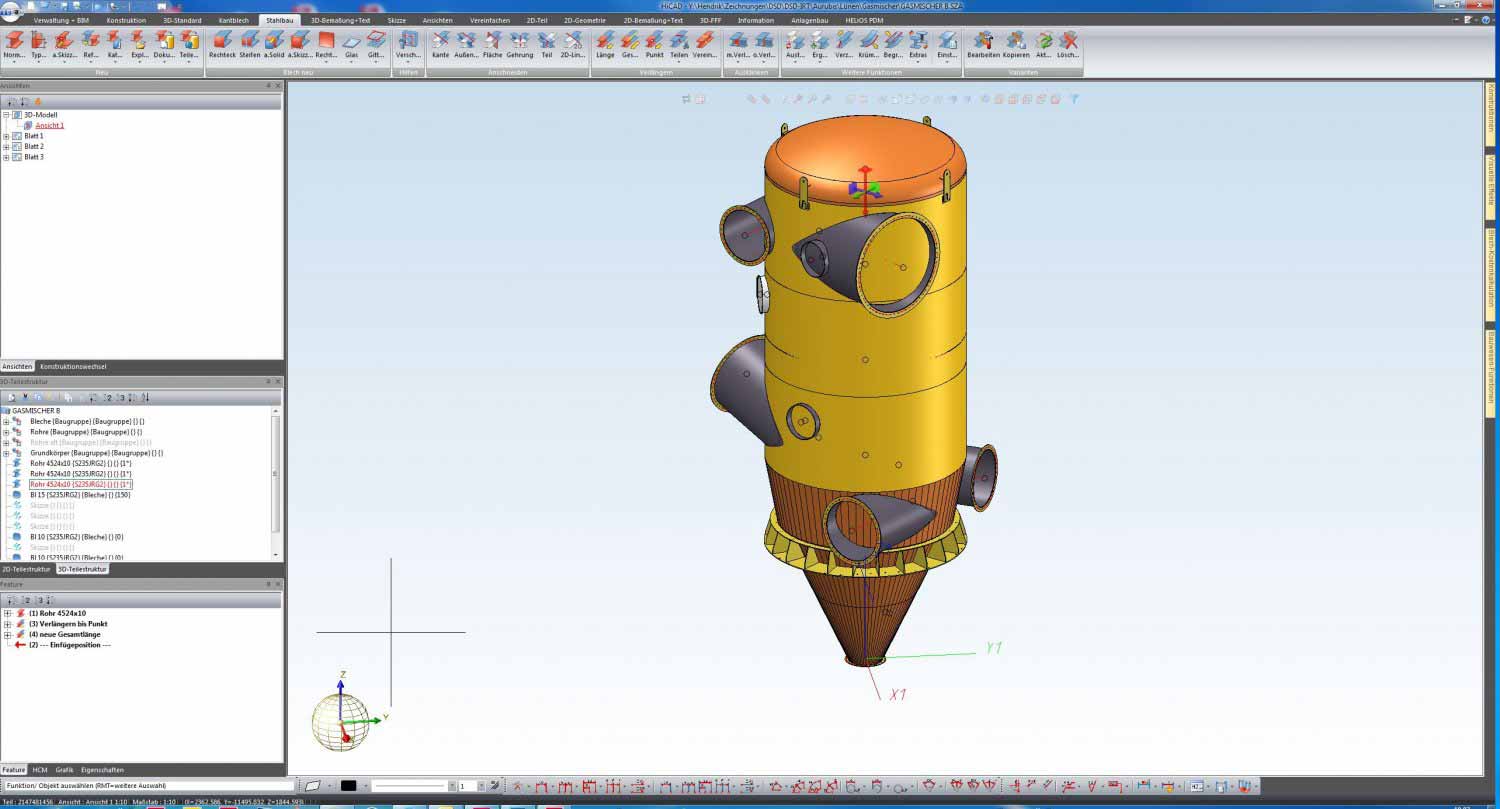
Task: Select Ansicht 1 in the views tree
Action: [50, 126]
